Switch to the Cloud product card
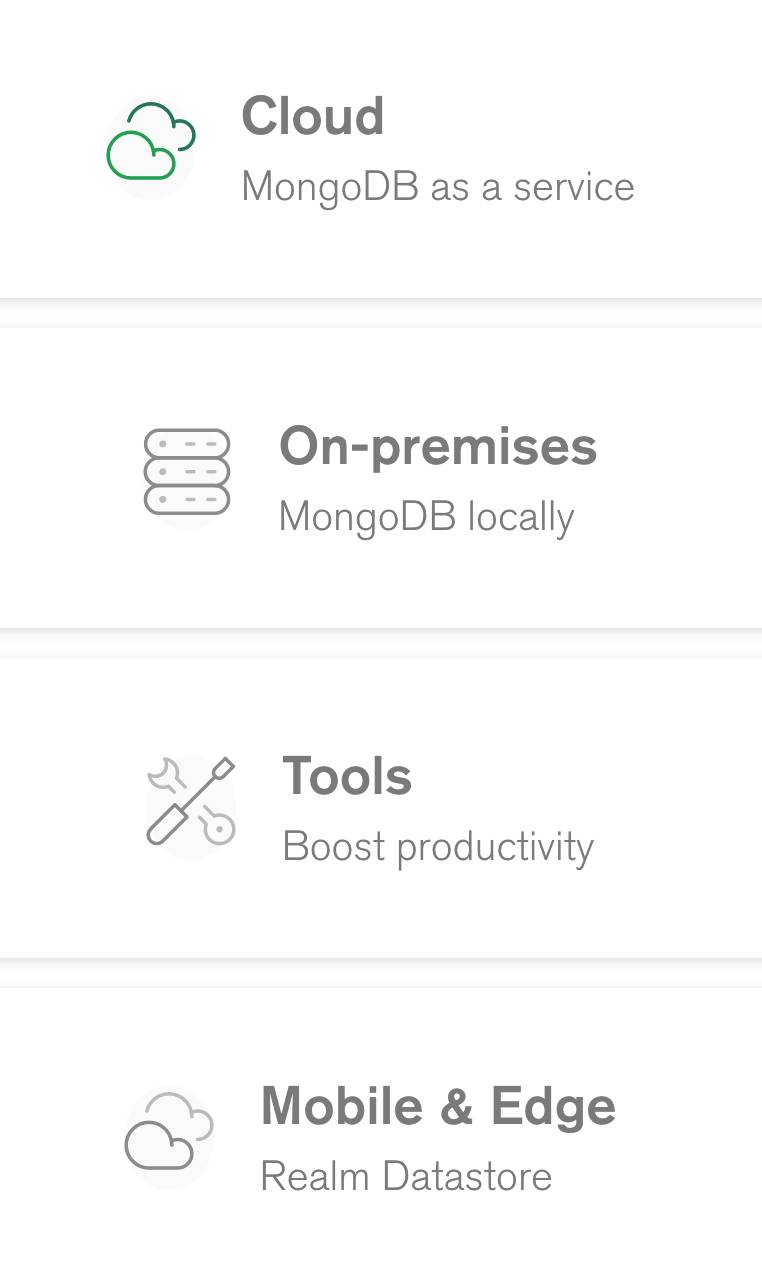This screenshot has height=1286, width=762. click(x=381, y=149)
